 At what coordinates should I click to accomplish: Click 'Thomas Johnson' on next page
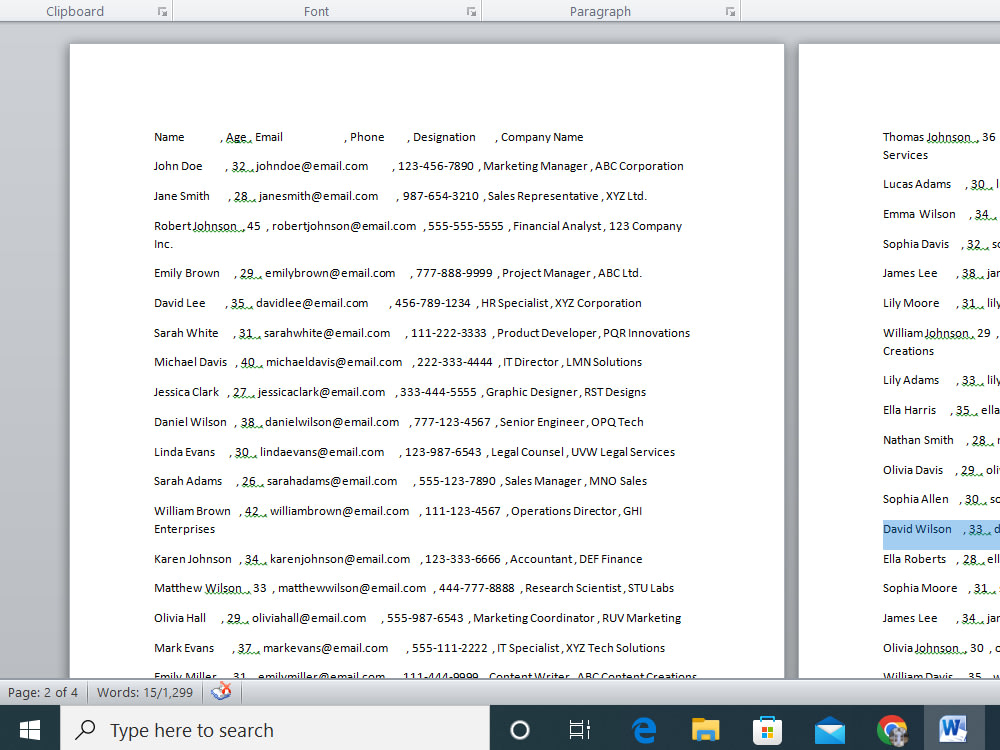click(x=927, y=137)
